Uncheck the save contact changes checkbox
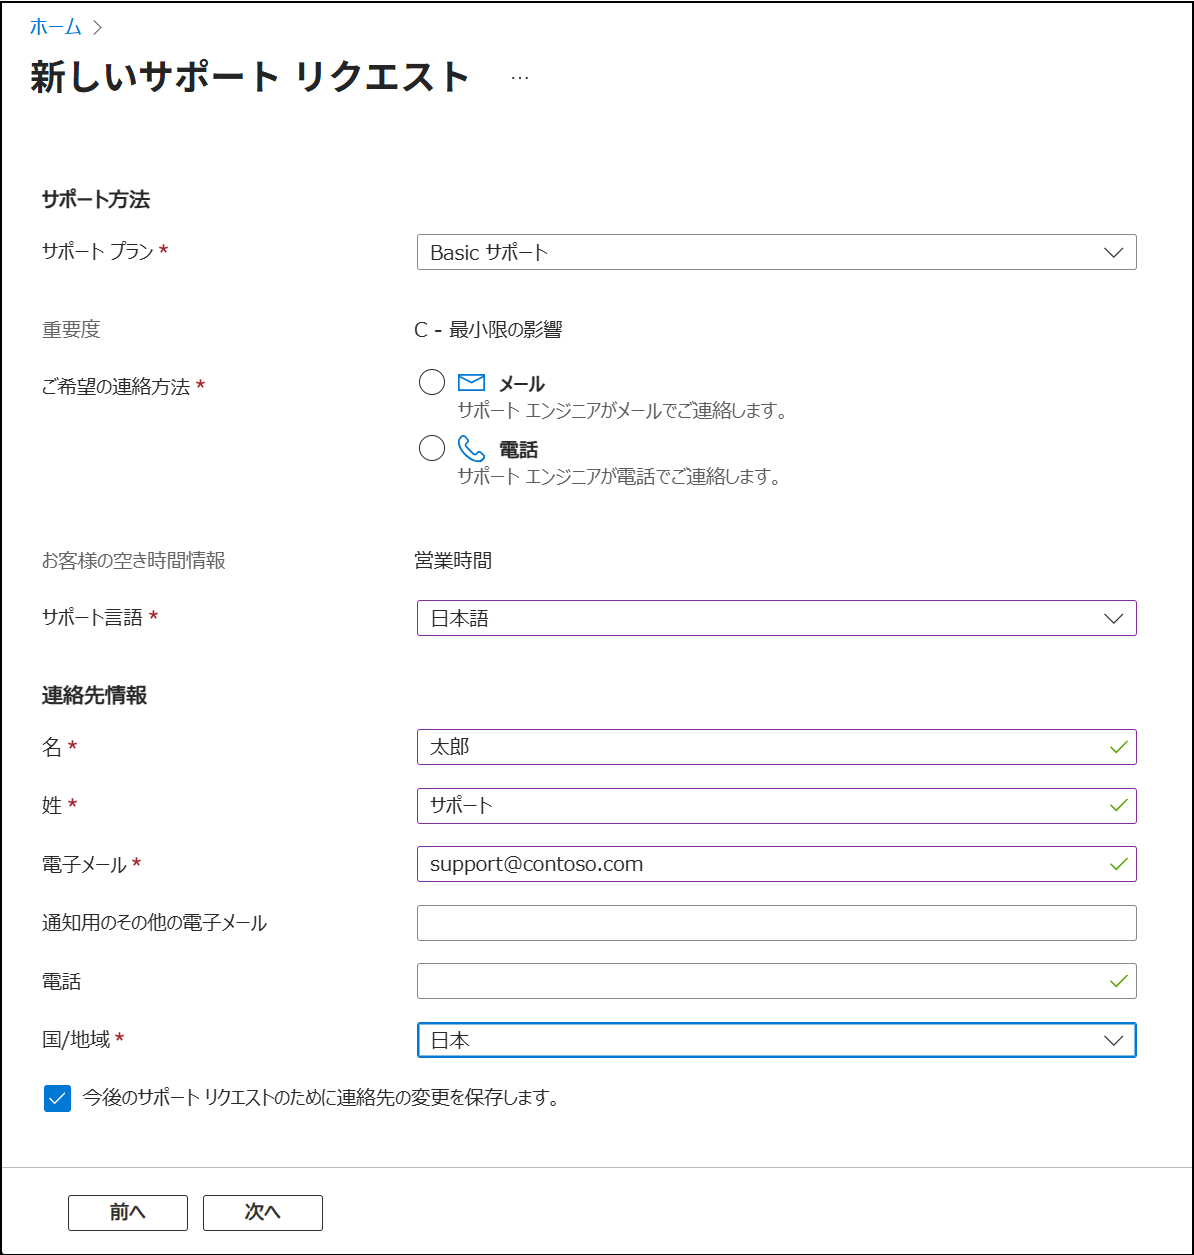This screenshot has width=1194, height=1255. point(56,1099)
